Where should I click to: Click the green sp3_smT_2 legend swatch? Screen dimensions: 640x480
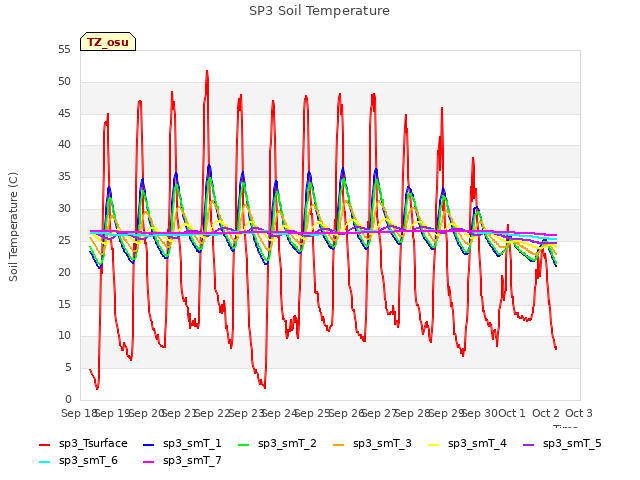244,444
